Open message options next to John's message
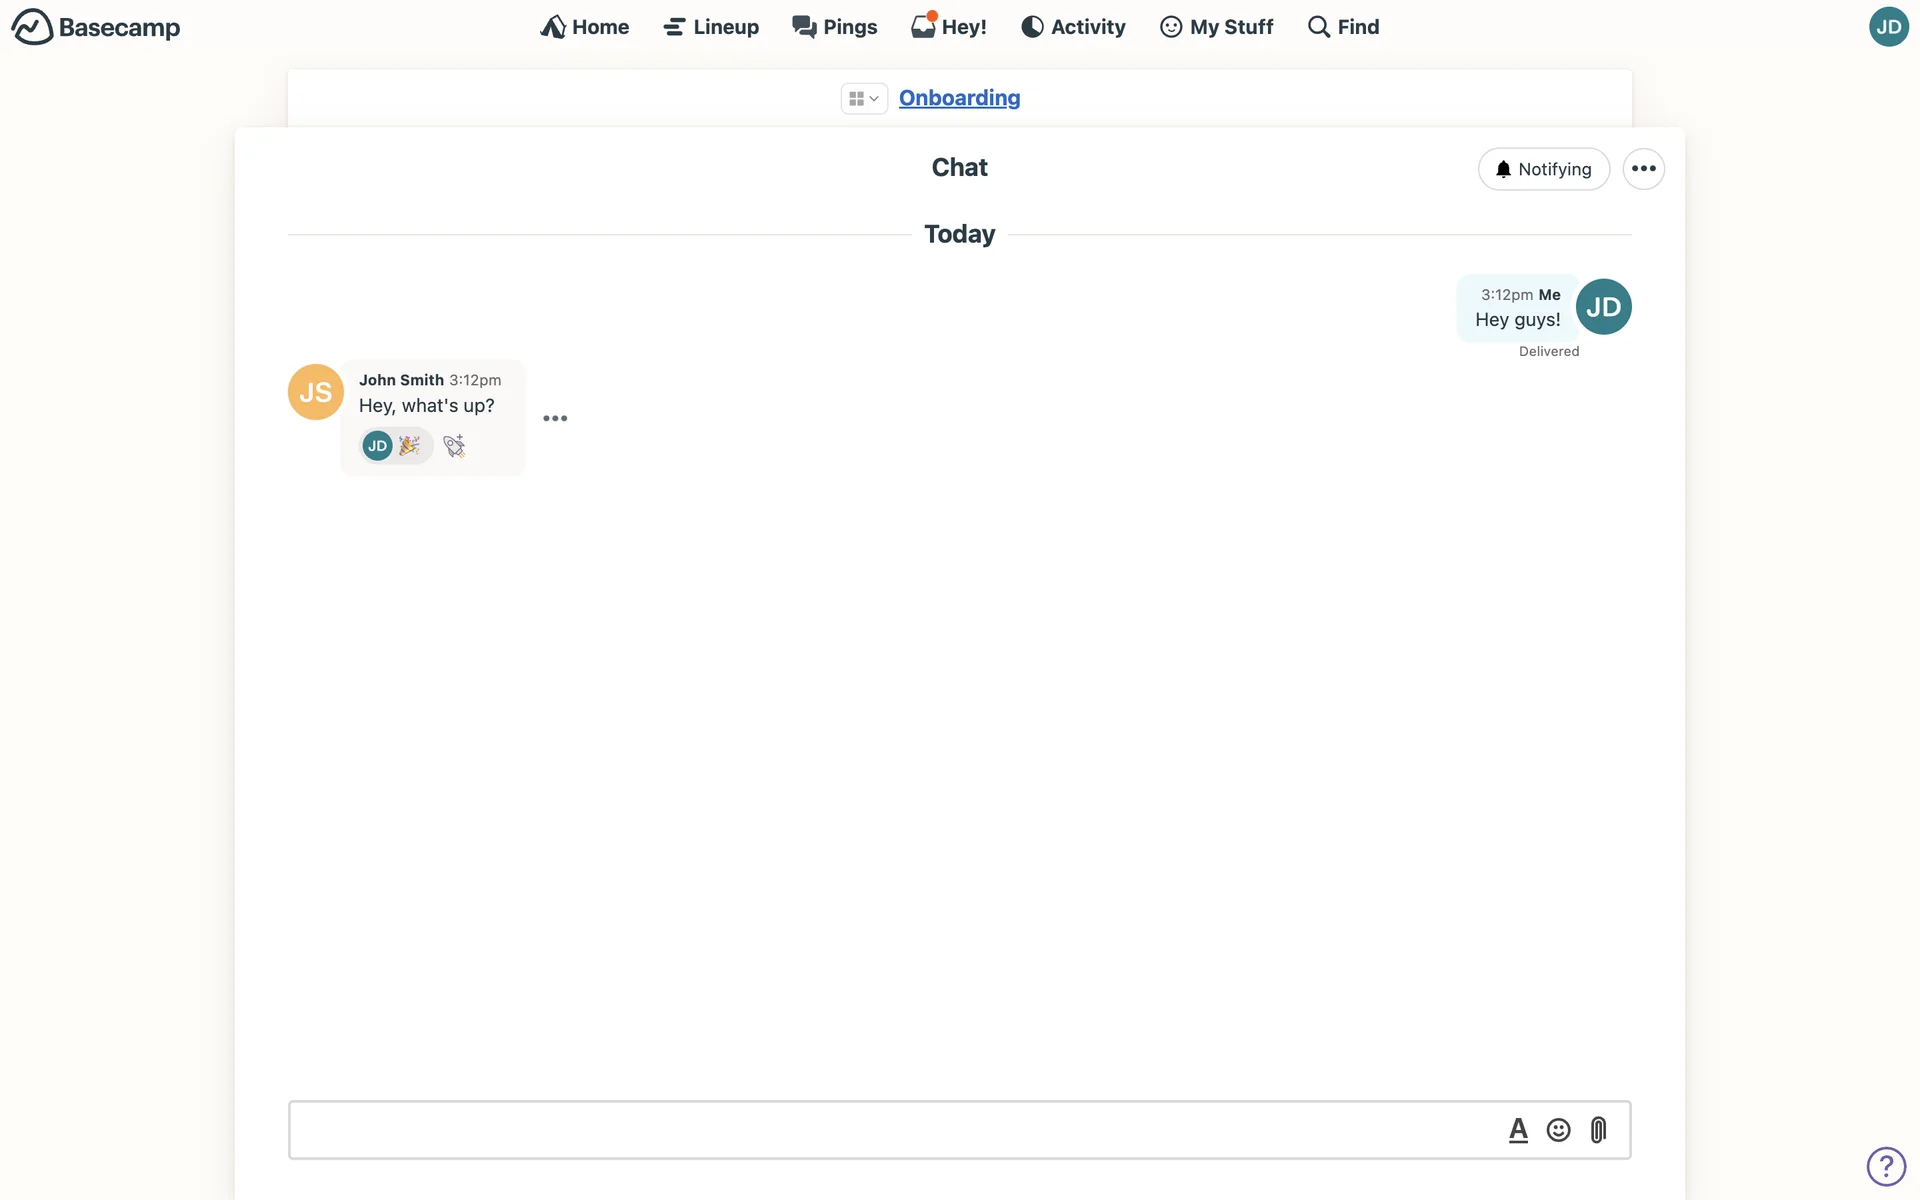Image resolution: width=1920 pixels, height=1200 pixels. pyautogui.click(x=555, y=418)
